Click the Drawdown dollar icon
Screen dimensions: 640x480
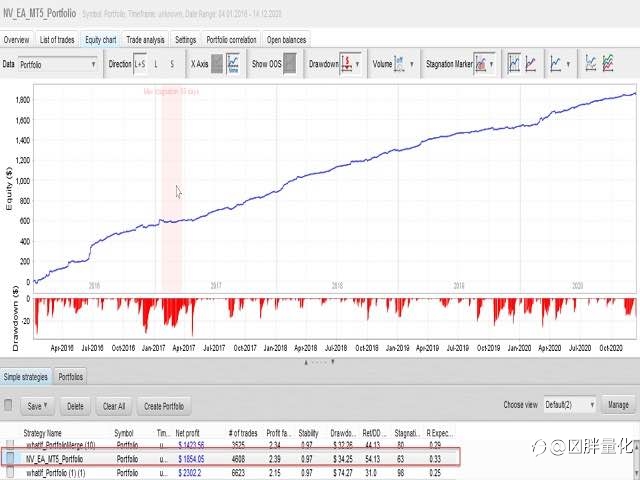pyautogui.click(x=347, y=64)
